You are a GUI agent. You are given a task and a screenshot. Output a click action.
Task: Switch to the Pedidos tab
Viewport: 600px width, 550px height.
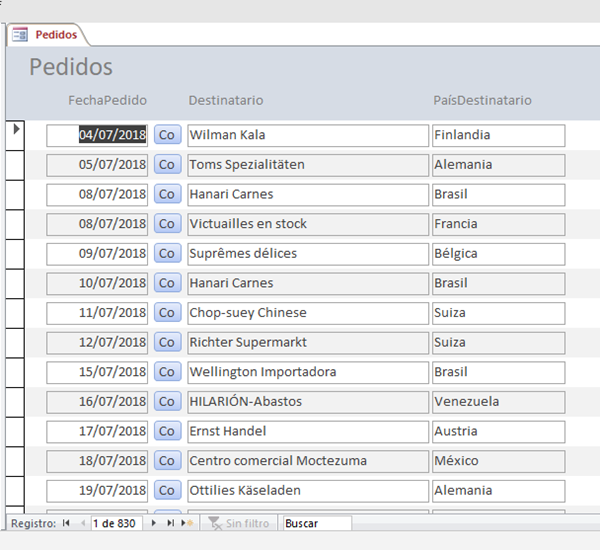coord(56,35)
